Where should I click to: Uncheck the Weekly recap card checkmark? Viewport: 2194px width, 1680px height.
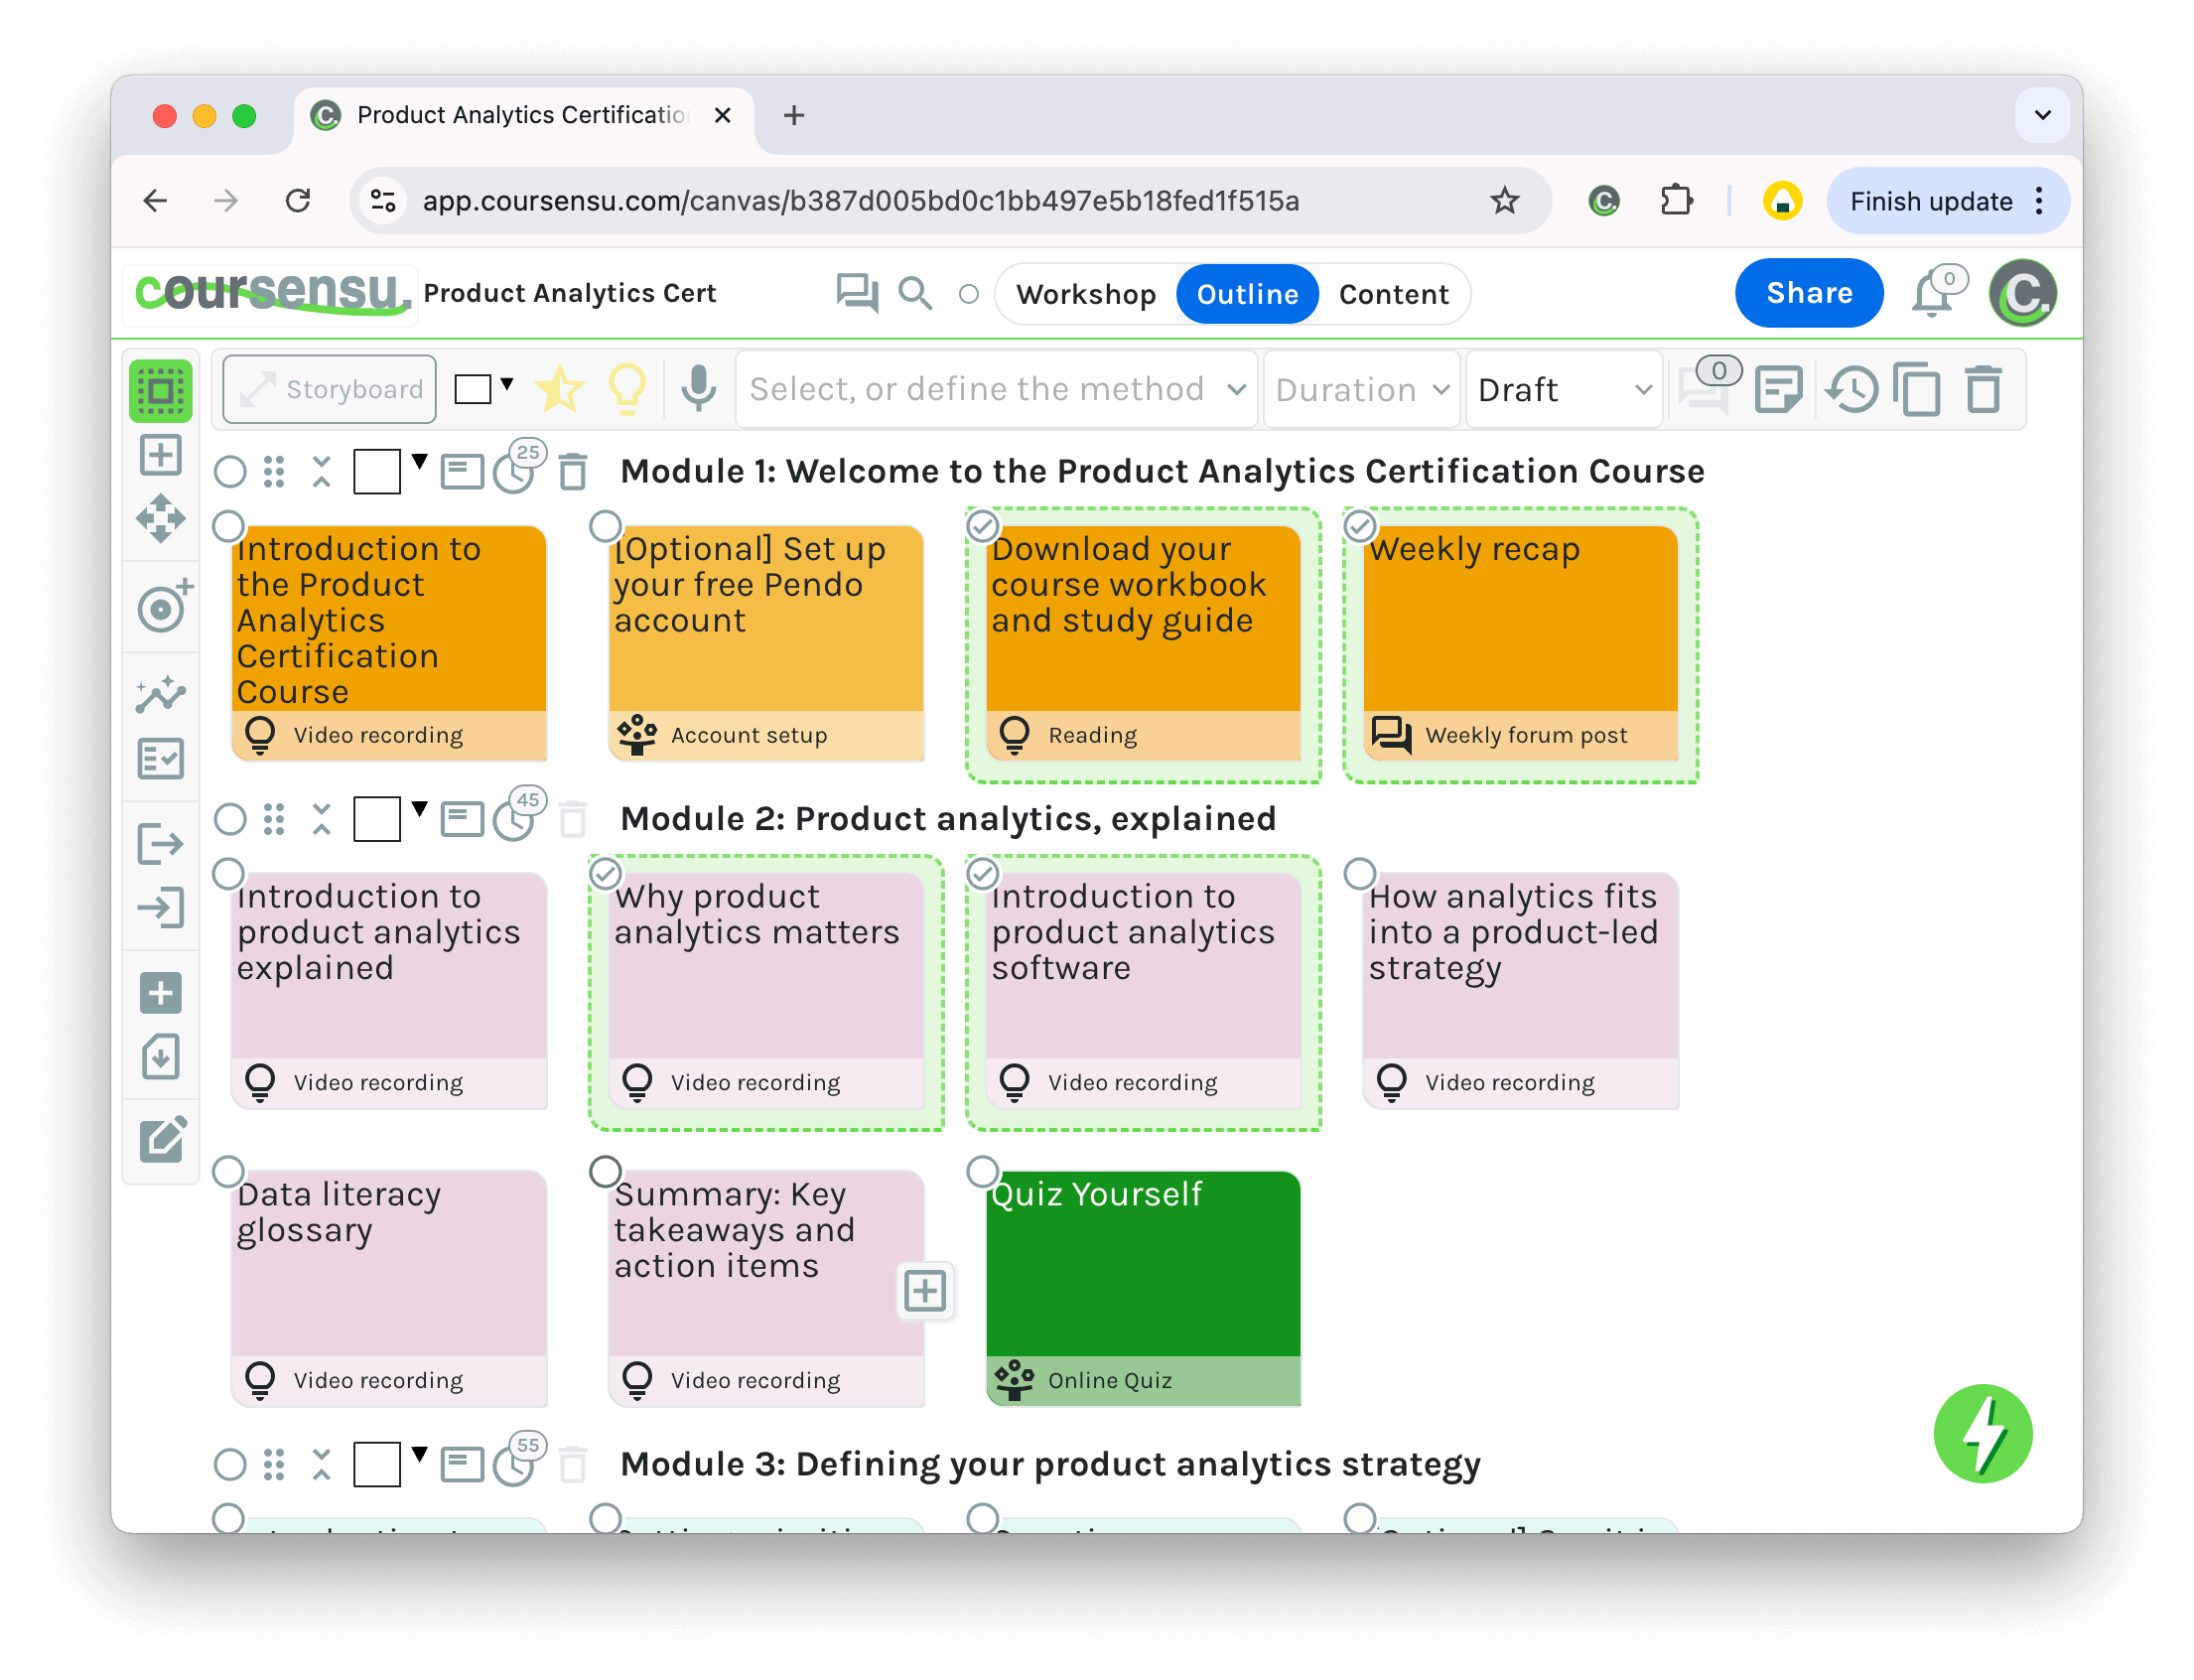tap(1359, 525)
